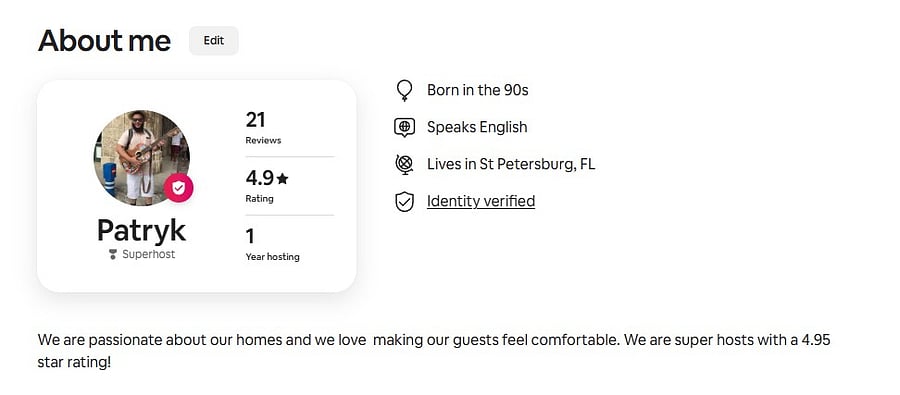Open the Identity verified link
This screenshot has height=395, width=900.
480,201
